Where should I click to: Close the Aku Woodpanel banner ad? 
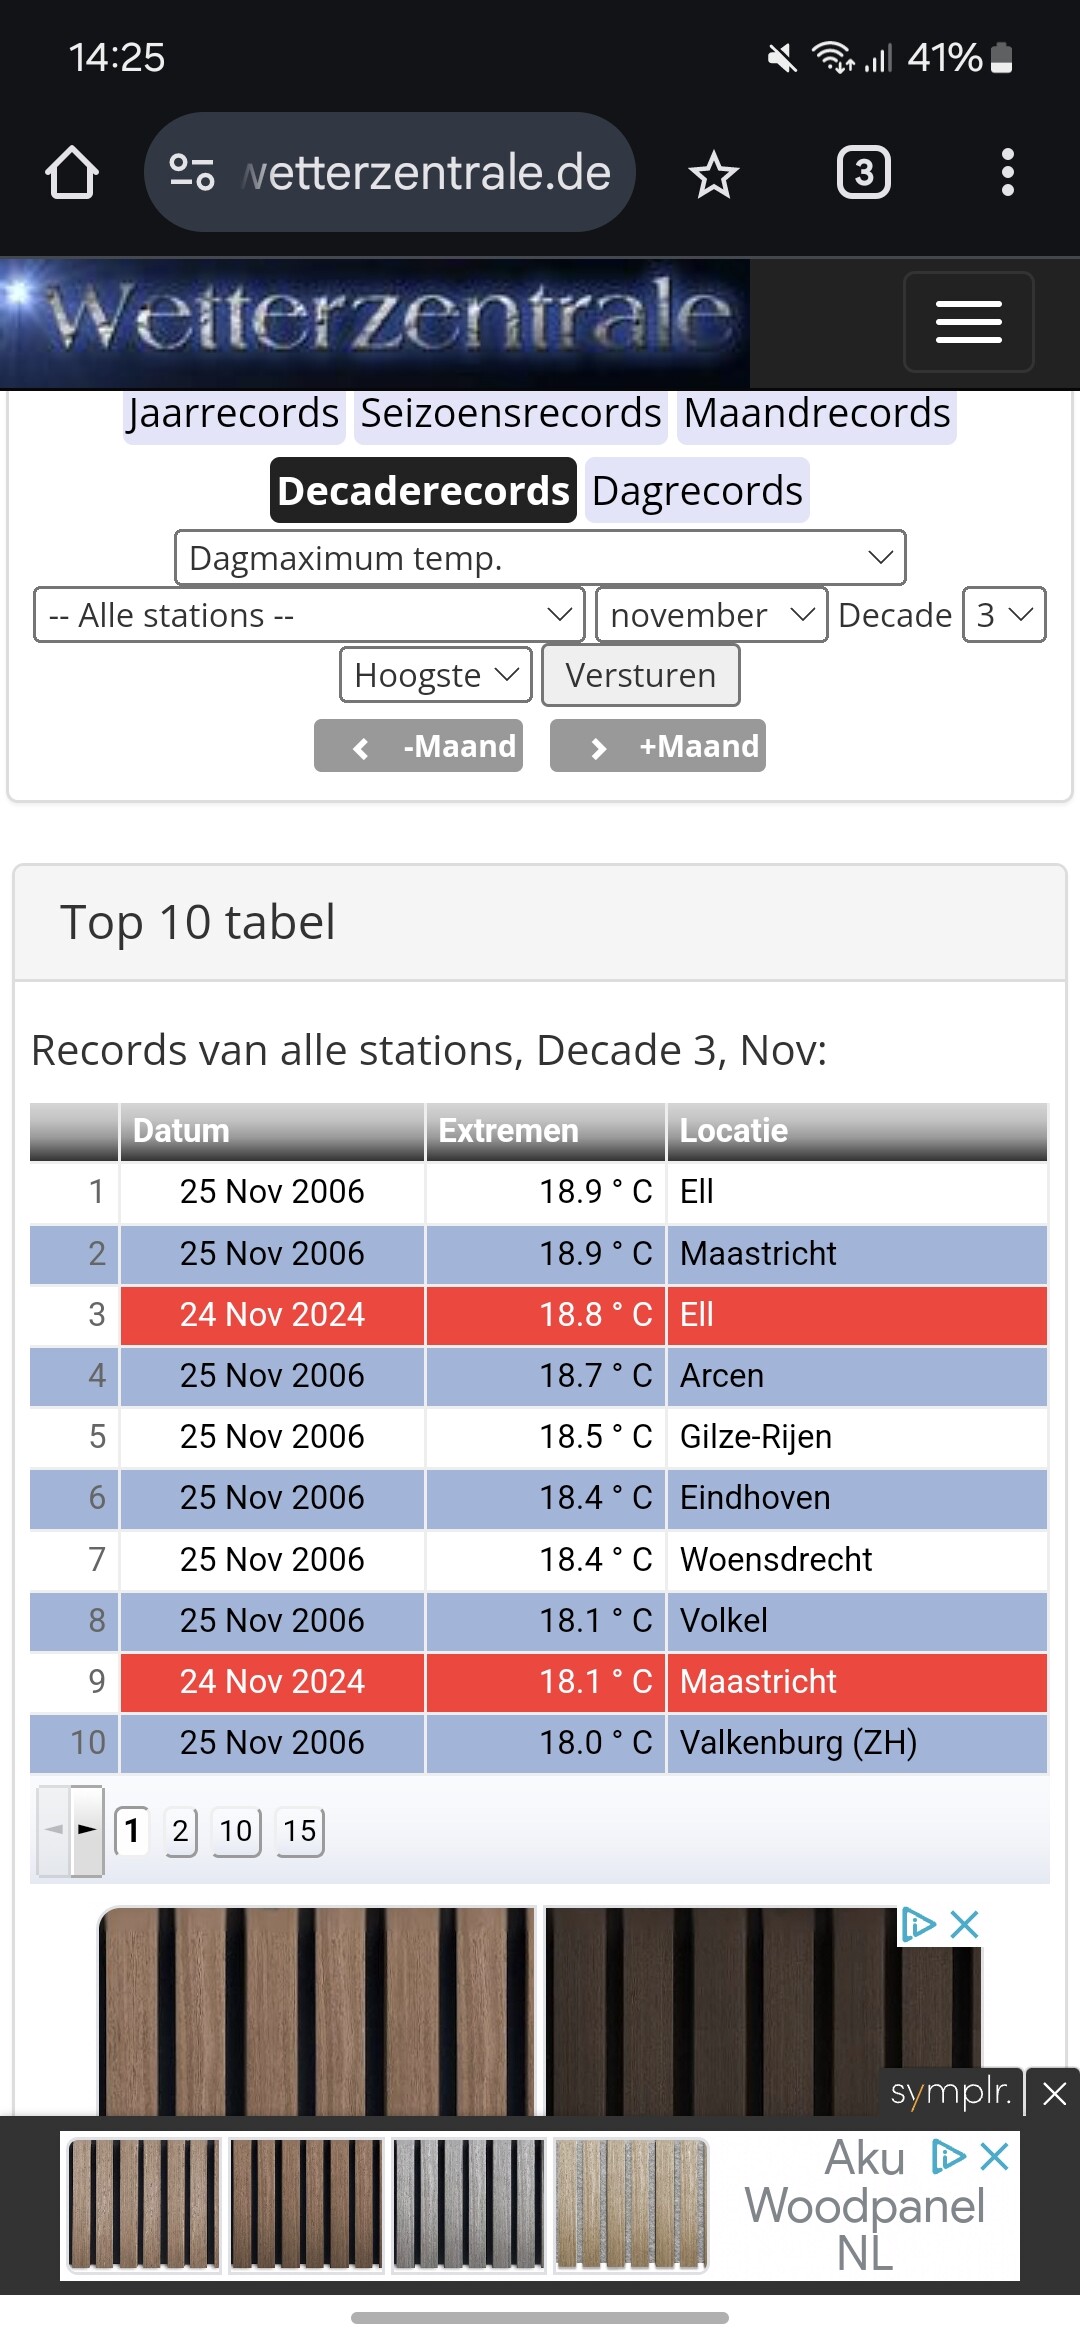[x=994, y=2157]
